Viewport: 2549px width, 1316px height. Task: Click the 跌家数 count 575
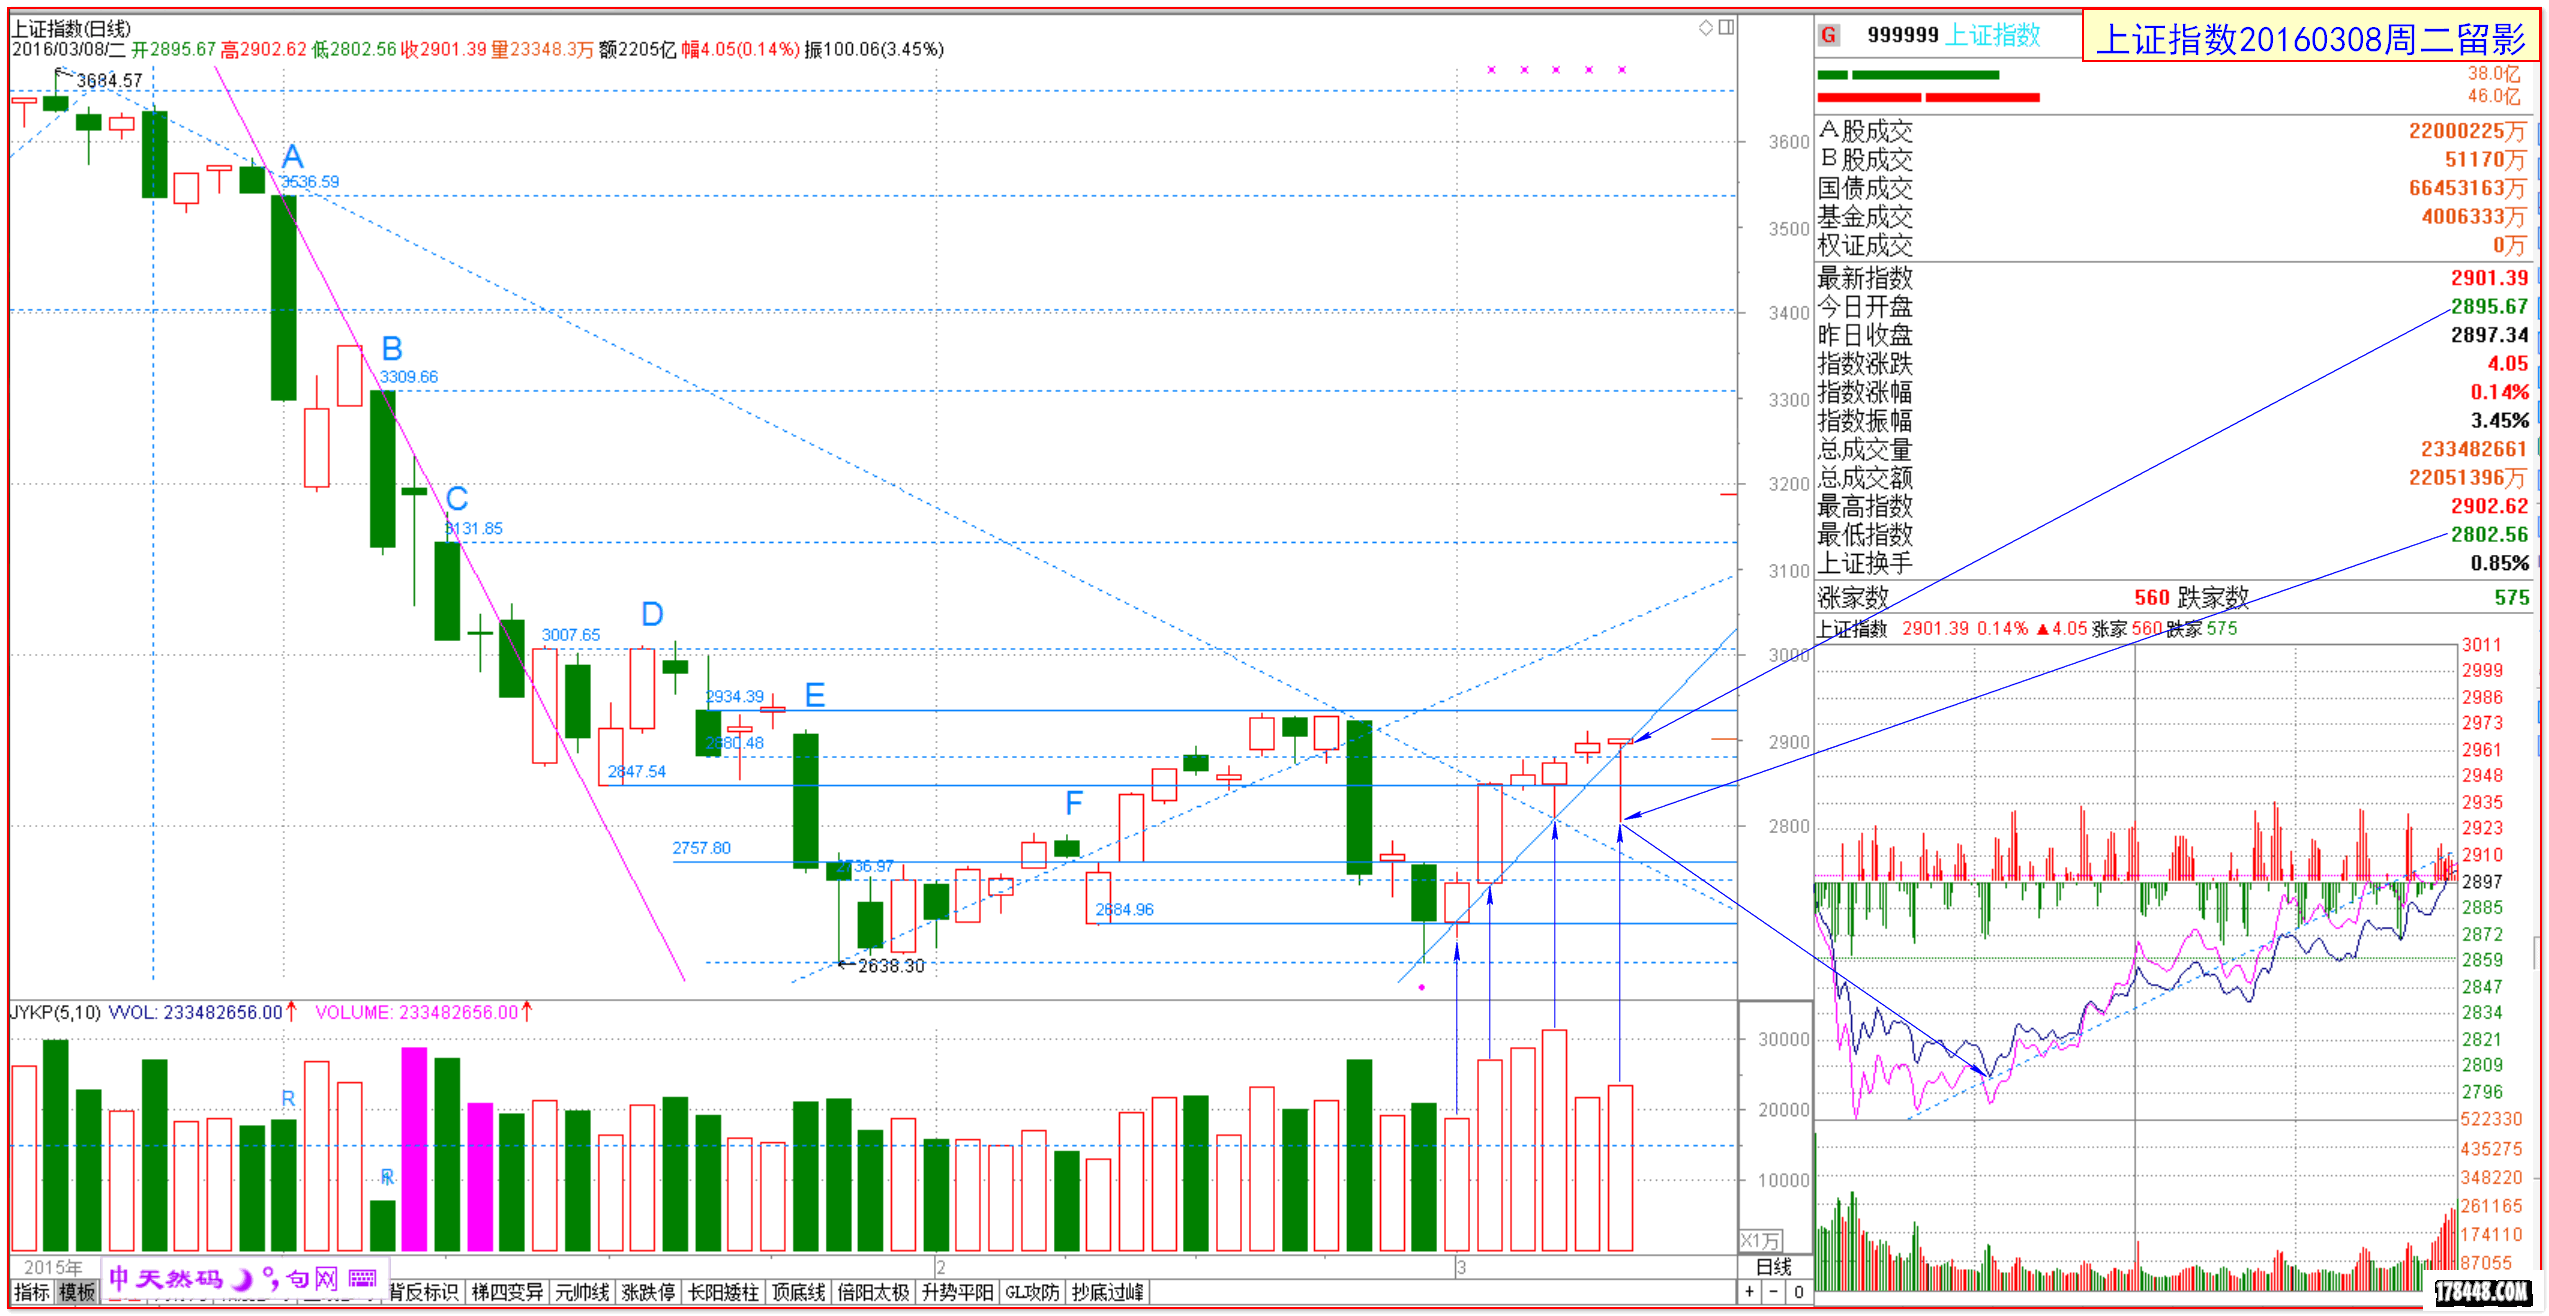2512,598
